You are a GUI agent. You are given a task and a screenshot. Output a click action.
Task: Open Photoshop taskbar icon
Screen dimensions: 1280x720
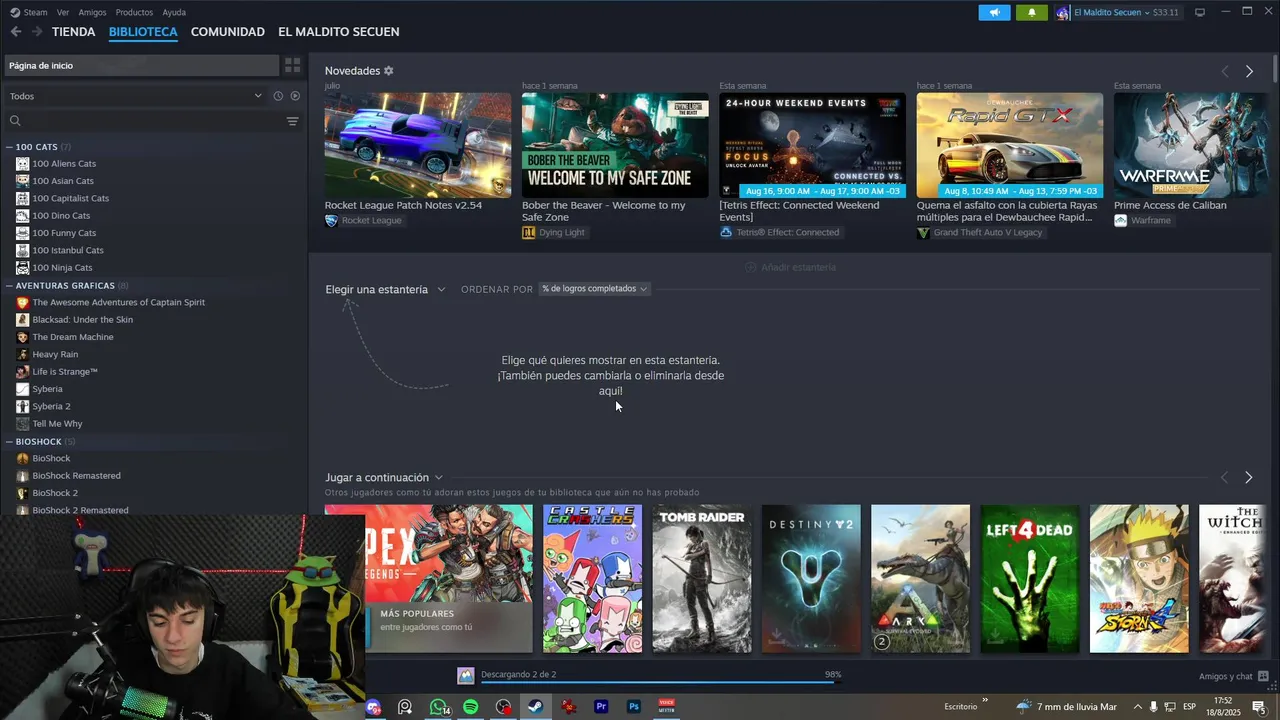[x=634, y=707]
